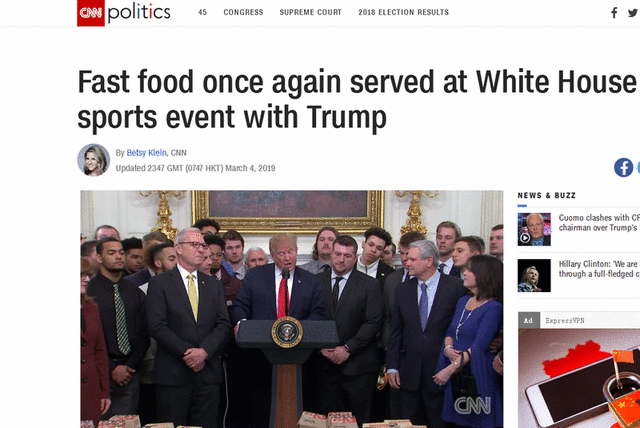Open the Supreme Court section
Screen dimensions: 640x428
[311, 12]
